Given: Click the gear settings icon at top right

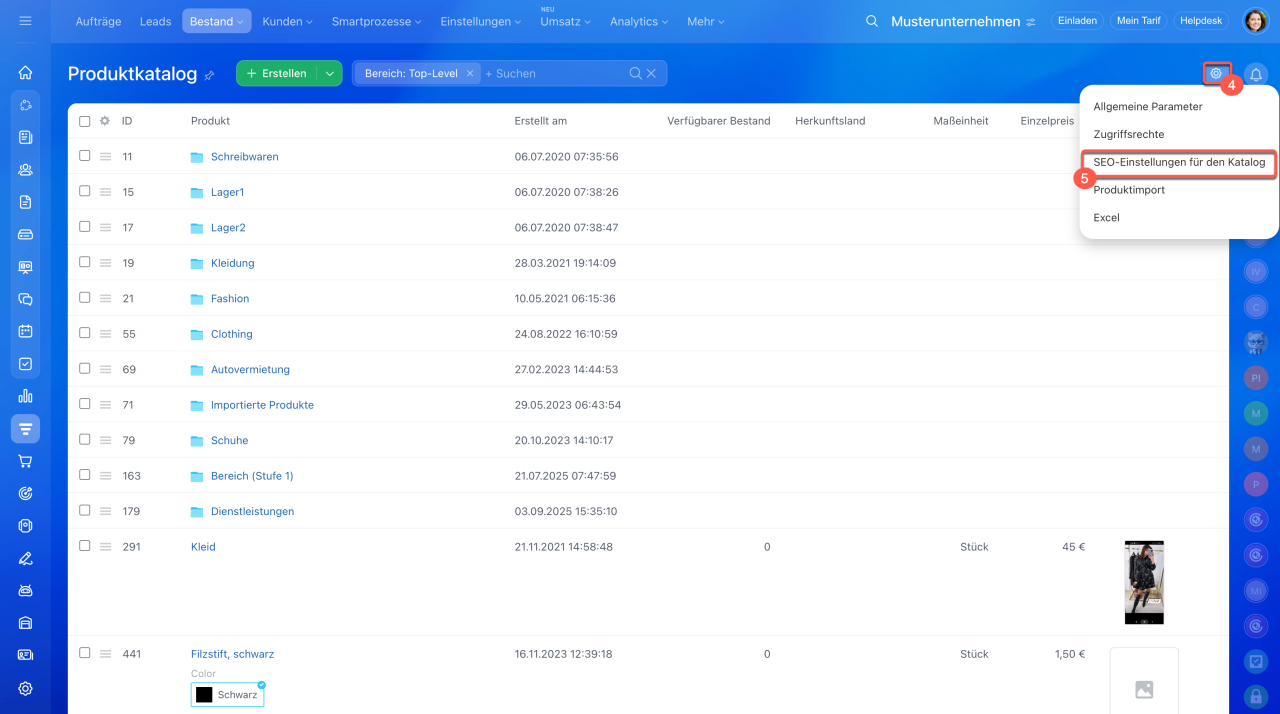Looking at the screenshot, I should point(1216,73).
